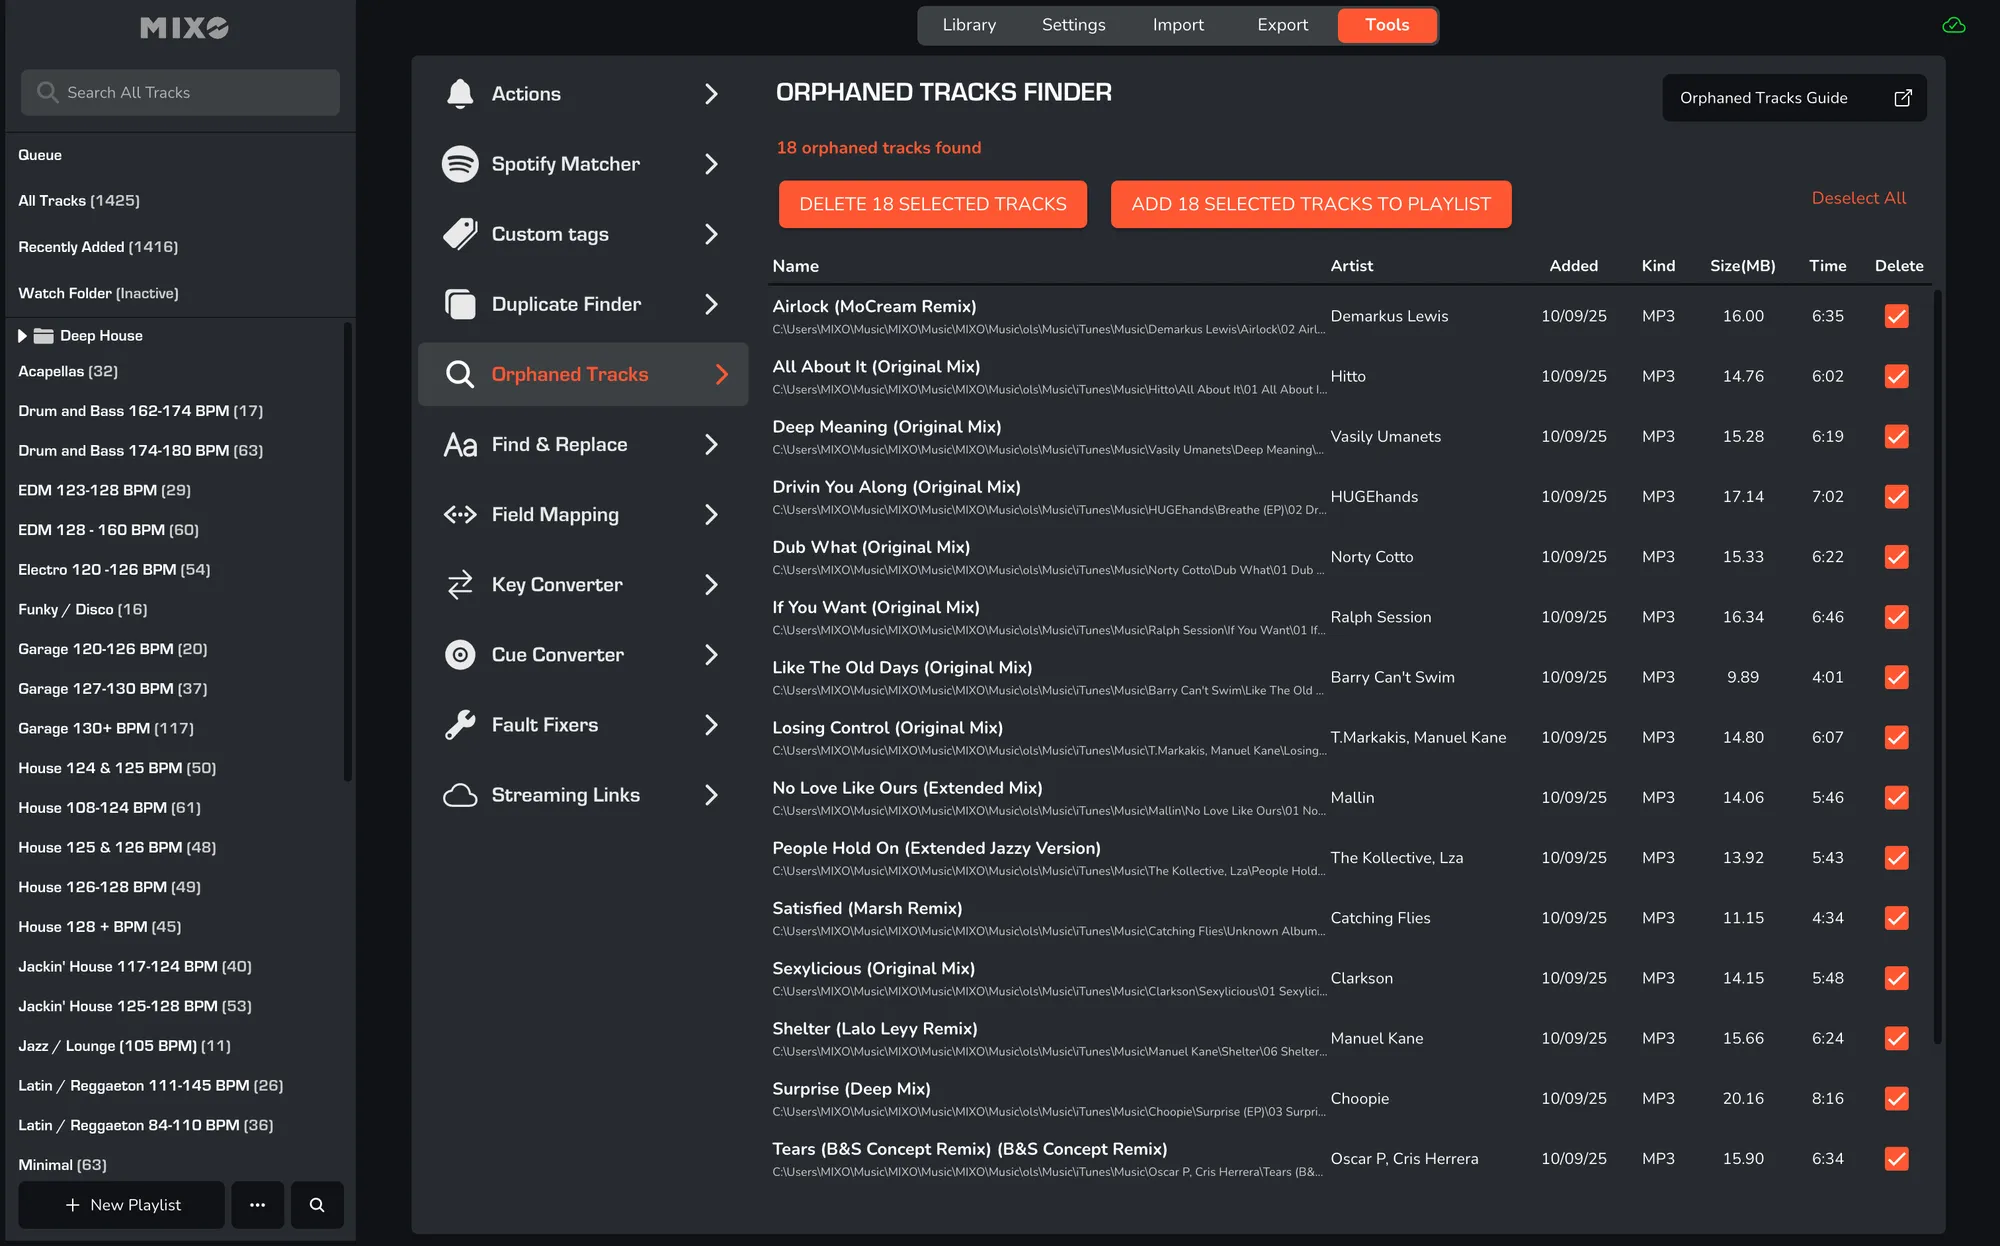Screen dimensions: 2000x1246
Task: Click the Fault Fixers wrench icon
Action: [460, 725]
